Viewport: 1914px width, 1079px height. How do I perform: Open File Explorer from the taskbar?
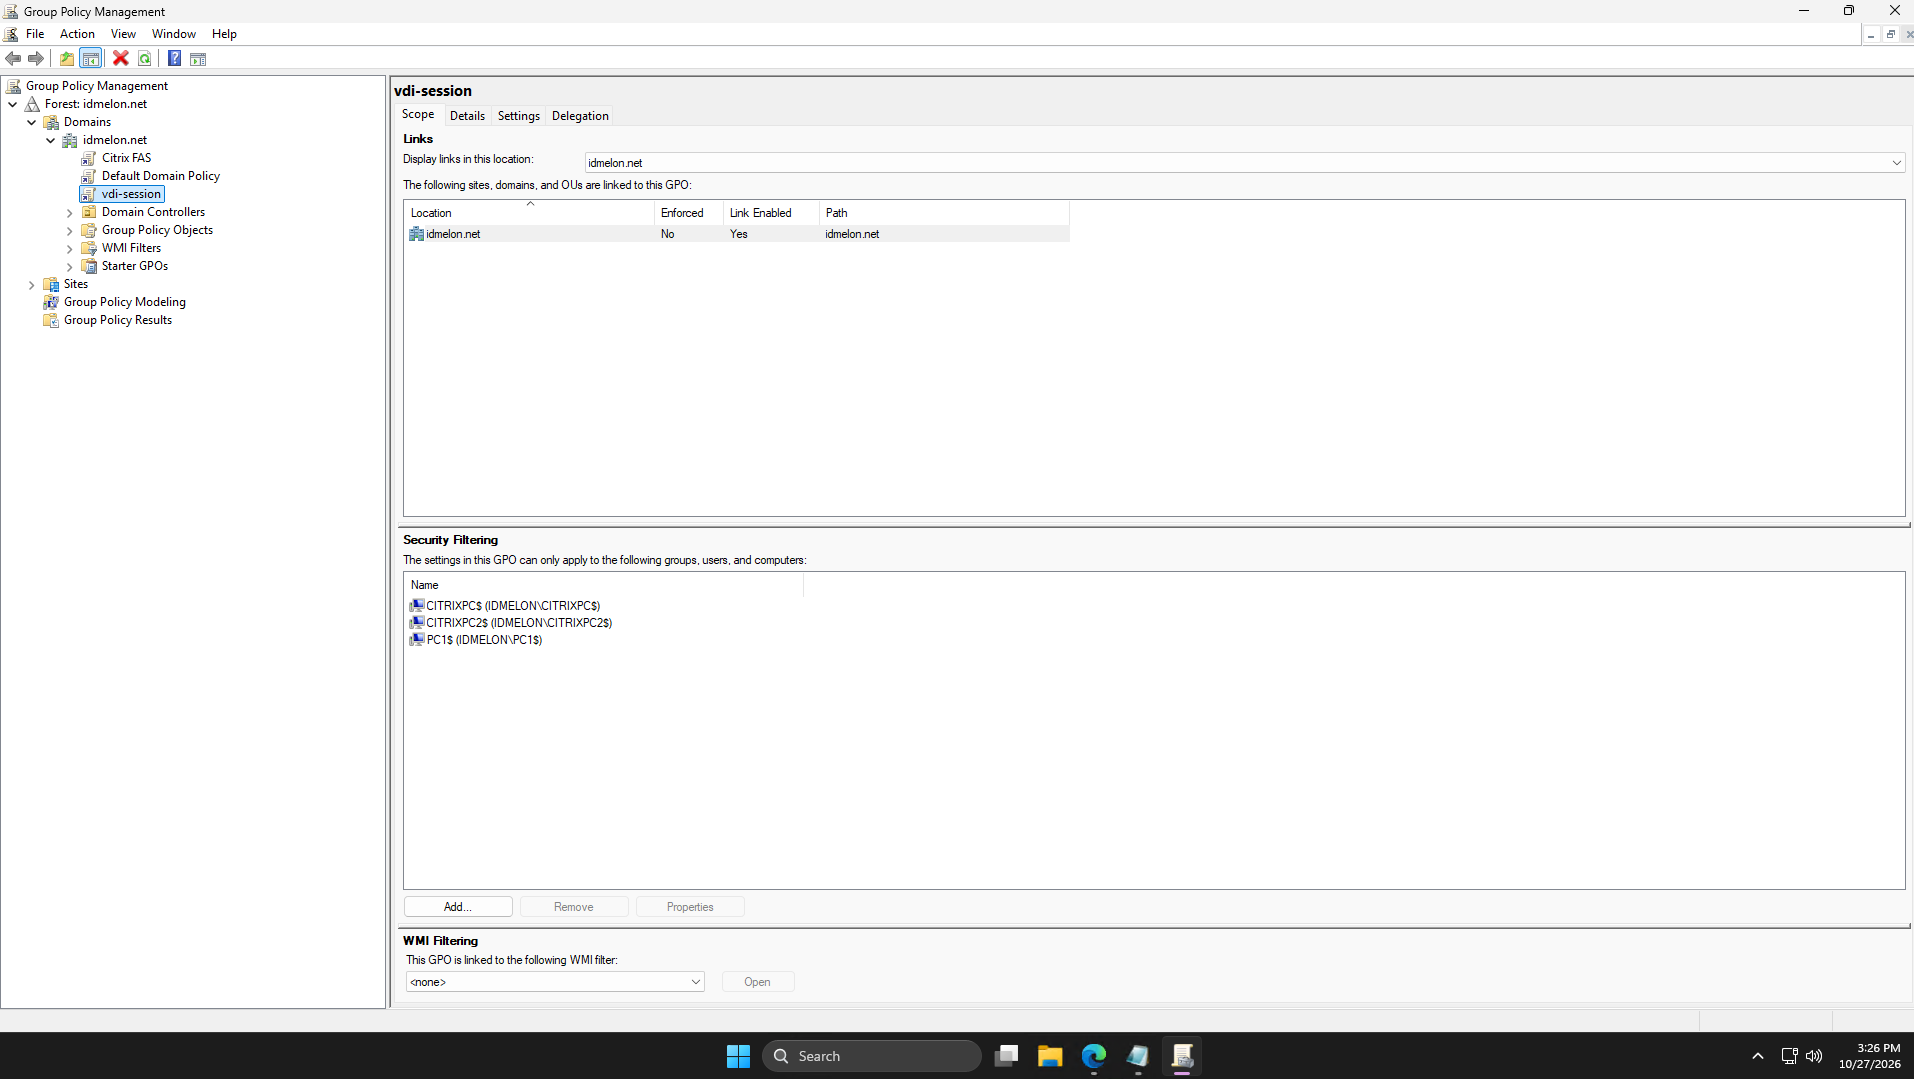click(x=1050, y=1056)
